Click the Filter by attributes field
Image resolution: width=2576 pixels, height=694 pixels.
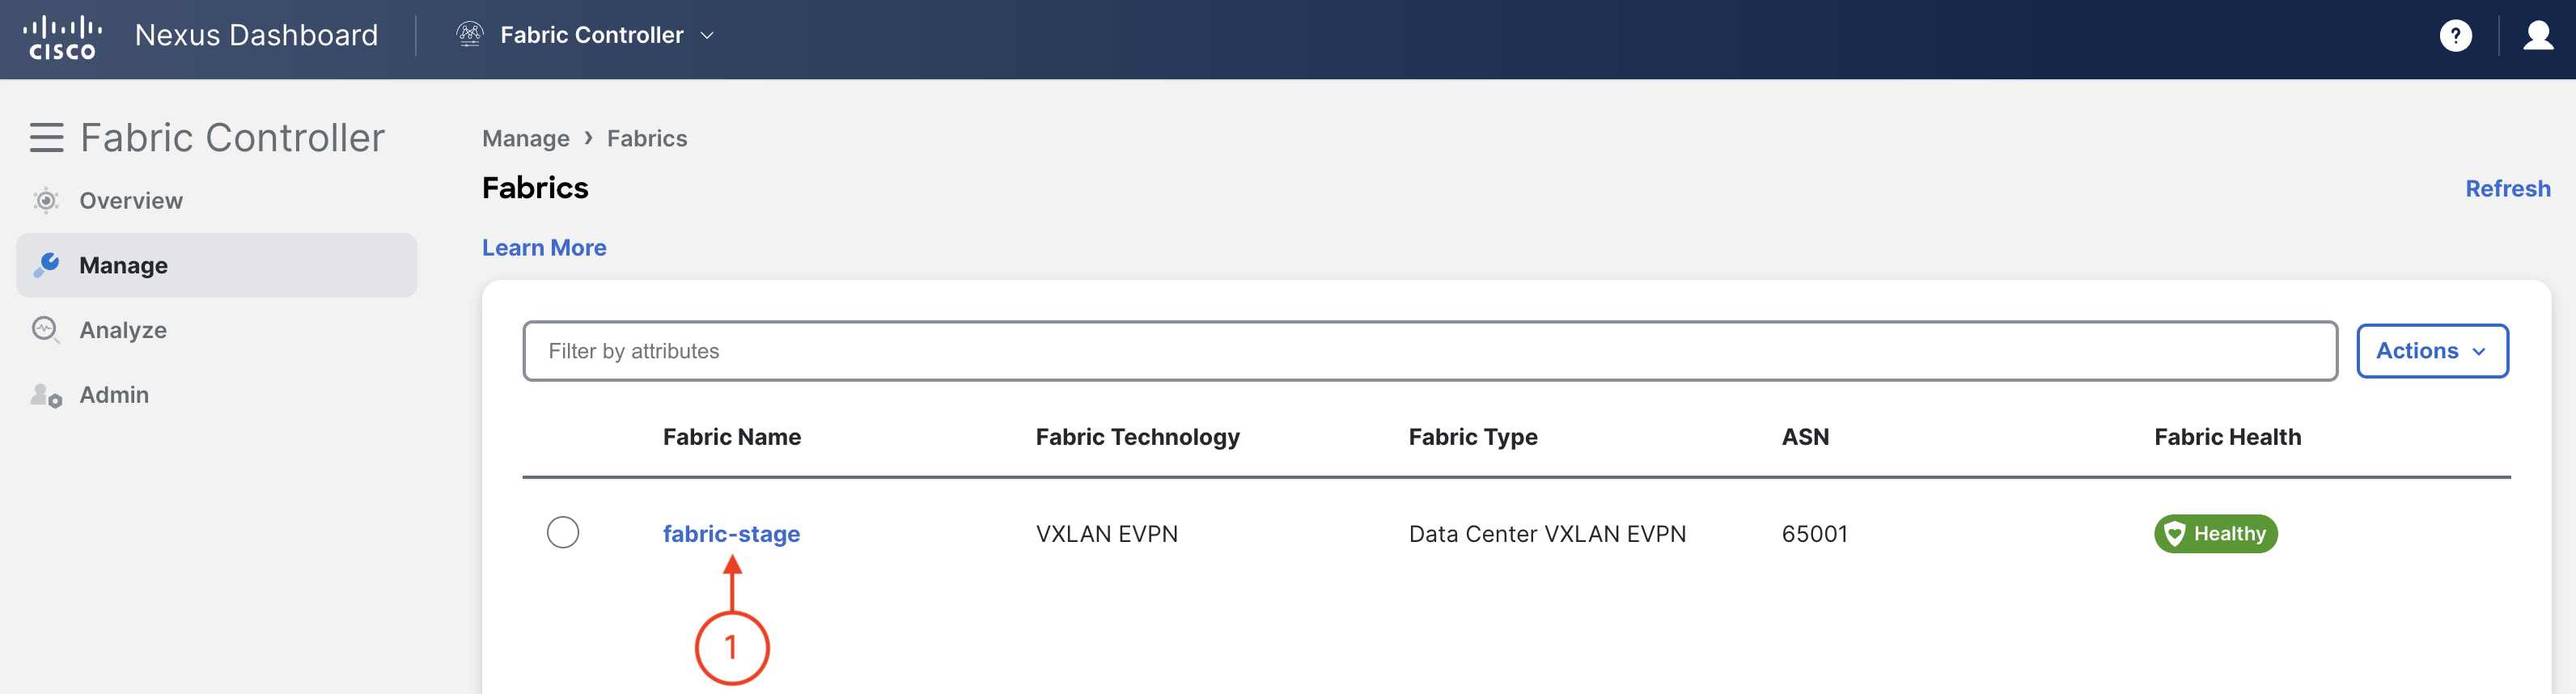(1429, 351)
